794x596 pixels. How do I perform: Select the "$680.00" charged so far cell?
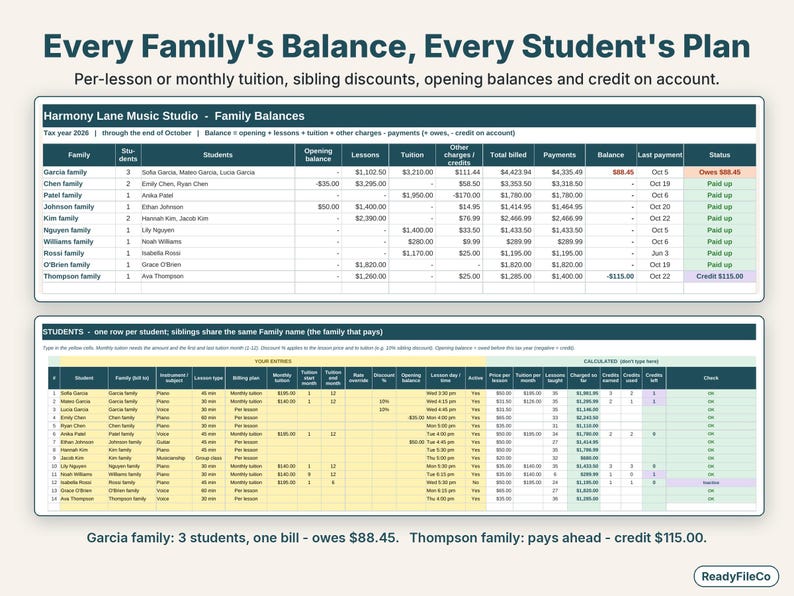583,458
